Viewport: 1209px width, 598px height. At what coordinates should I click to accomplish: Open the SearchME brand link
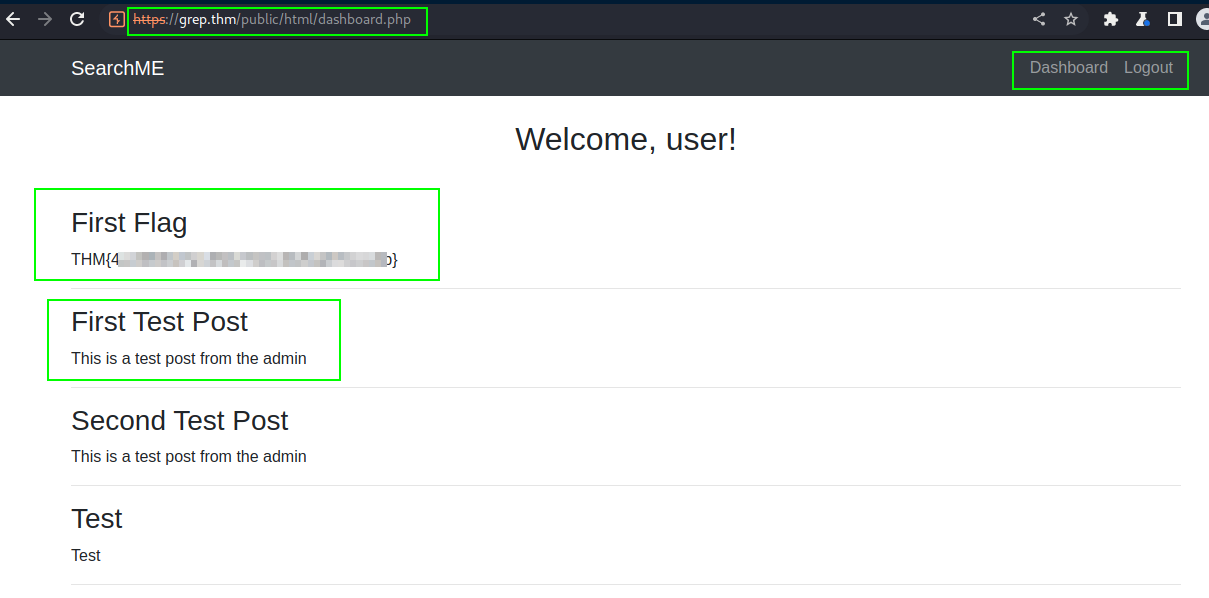pyautogui.click(x=117, y=68)
